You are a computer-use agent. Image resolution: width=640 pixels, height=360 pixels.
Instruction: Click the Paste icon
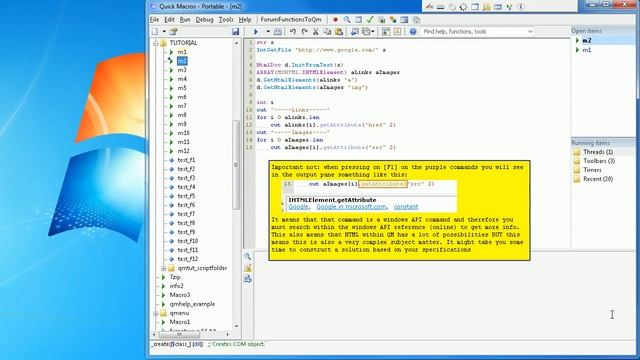(339, 32)
